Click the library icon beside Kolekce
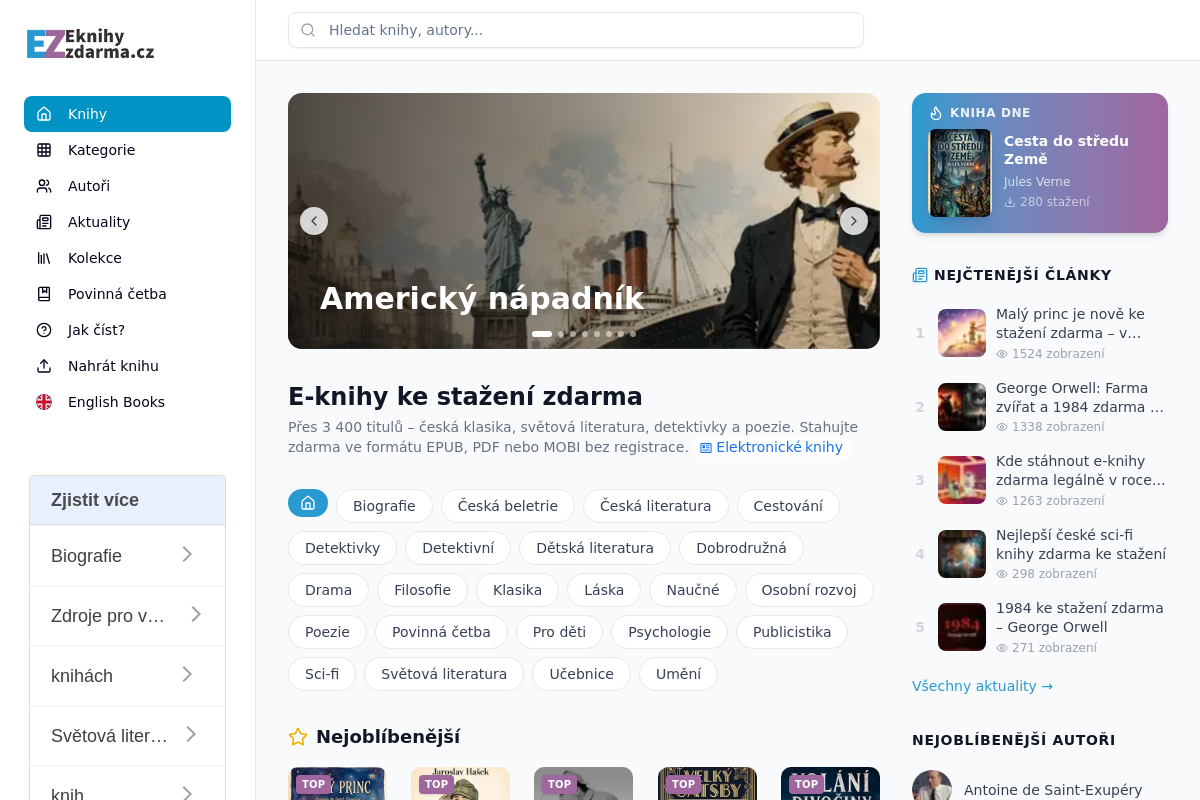 click(44, 258)
